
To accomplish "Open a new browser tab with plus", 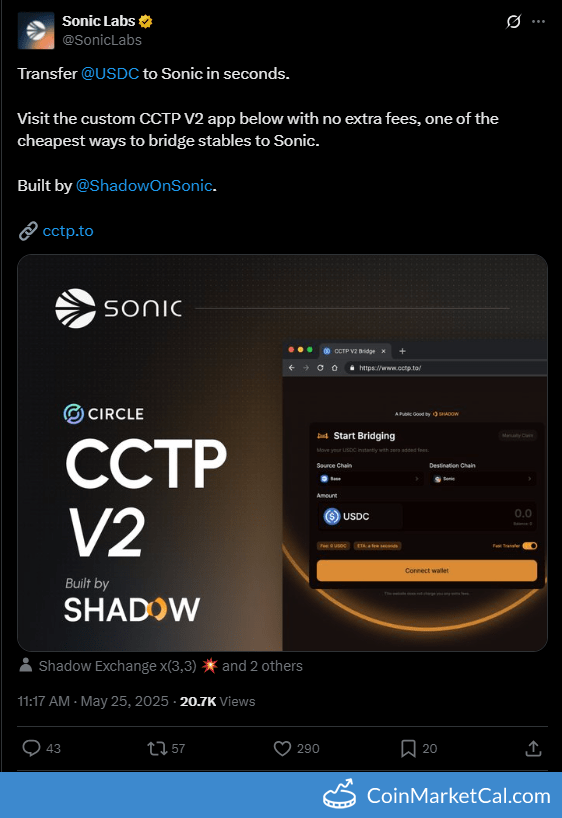I will 402,351.
